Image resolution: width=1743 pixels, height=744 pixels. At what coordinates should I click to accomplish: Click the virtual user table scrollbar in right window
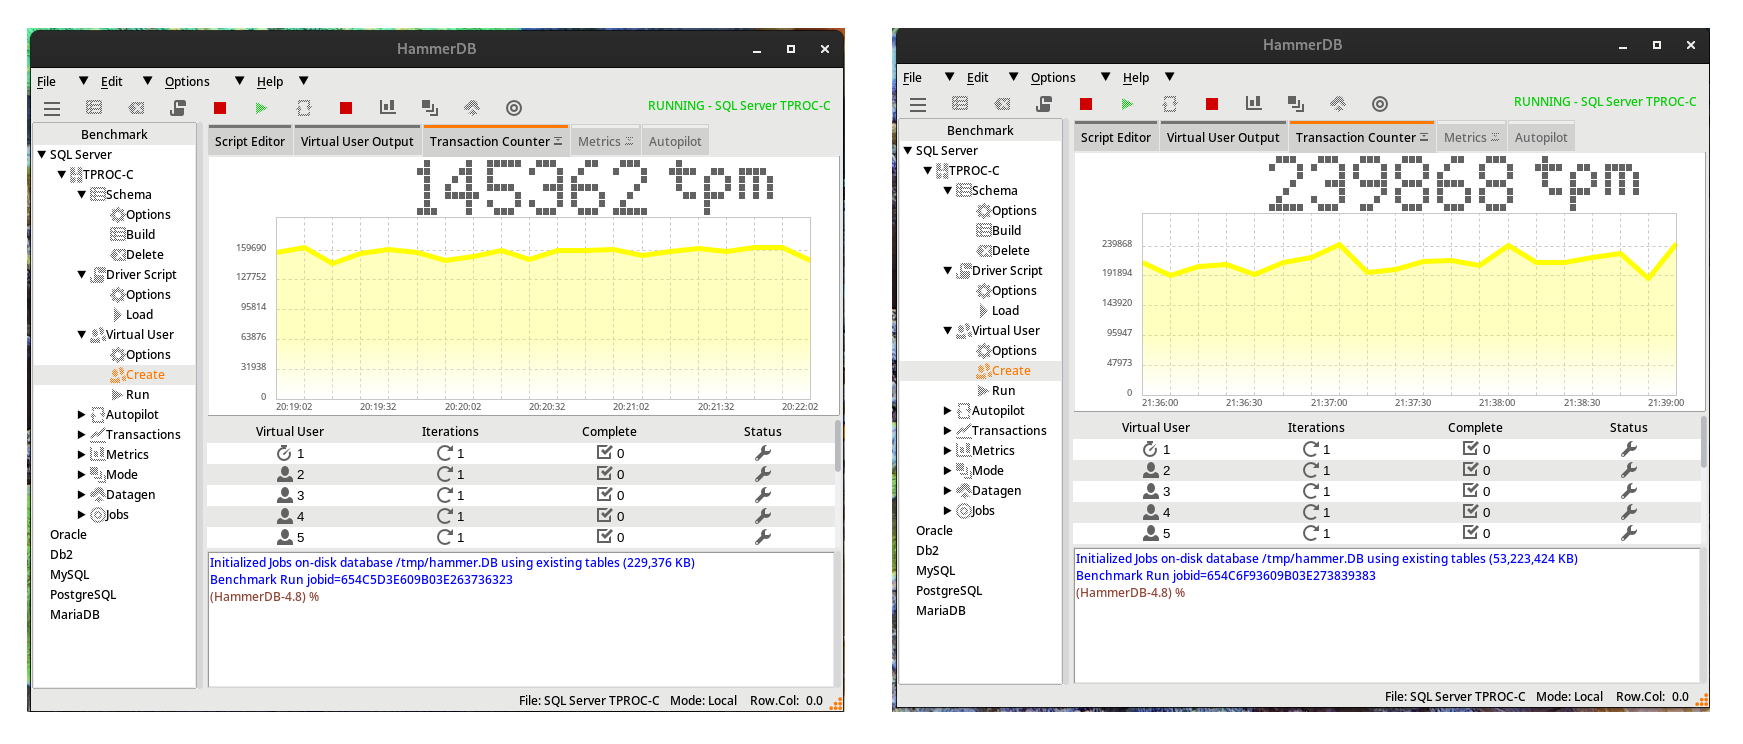click(1703, 442)
